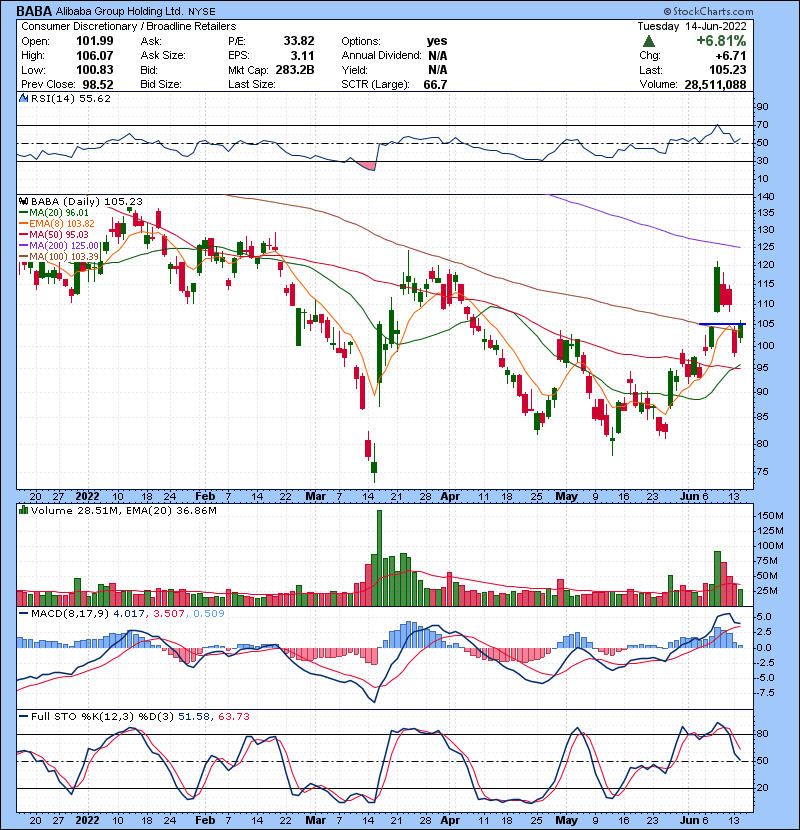Click the Low value 100.83
Image resolution: width=800 pixels, height=830 pixels.
(x=95, y=70)
